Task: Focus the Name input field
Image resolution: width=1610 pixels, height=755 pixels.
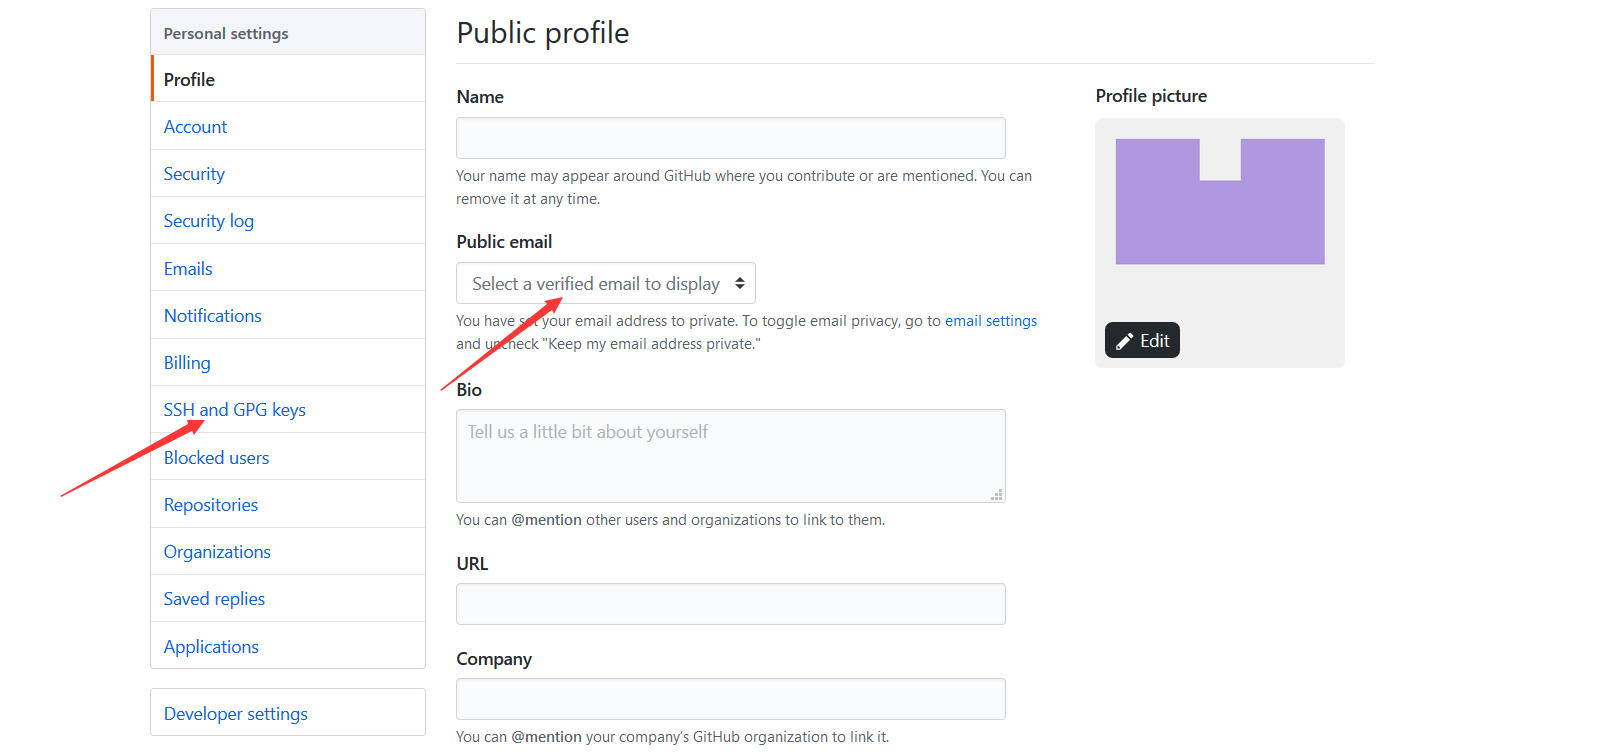Action: click(731, 138)
